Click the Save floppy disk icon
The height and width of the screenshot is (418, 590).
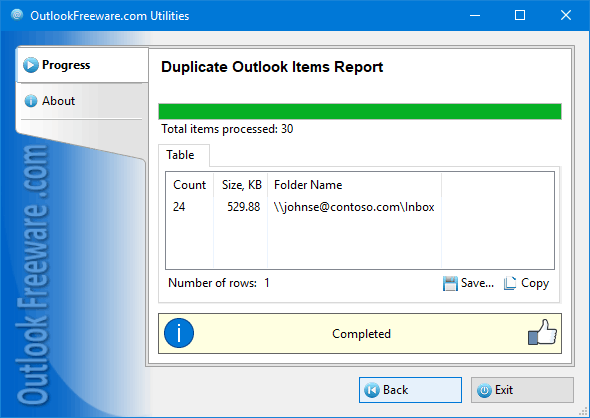(x=450, y=283)
